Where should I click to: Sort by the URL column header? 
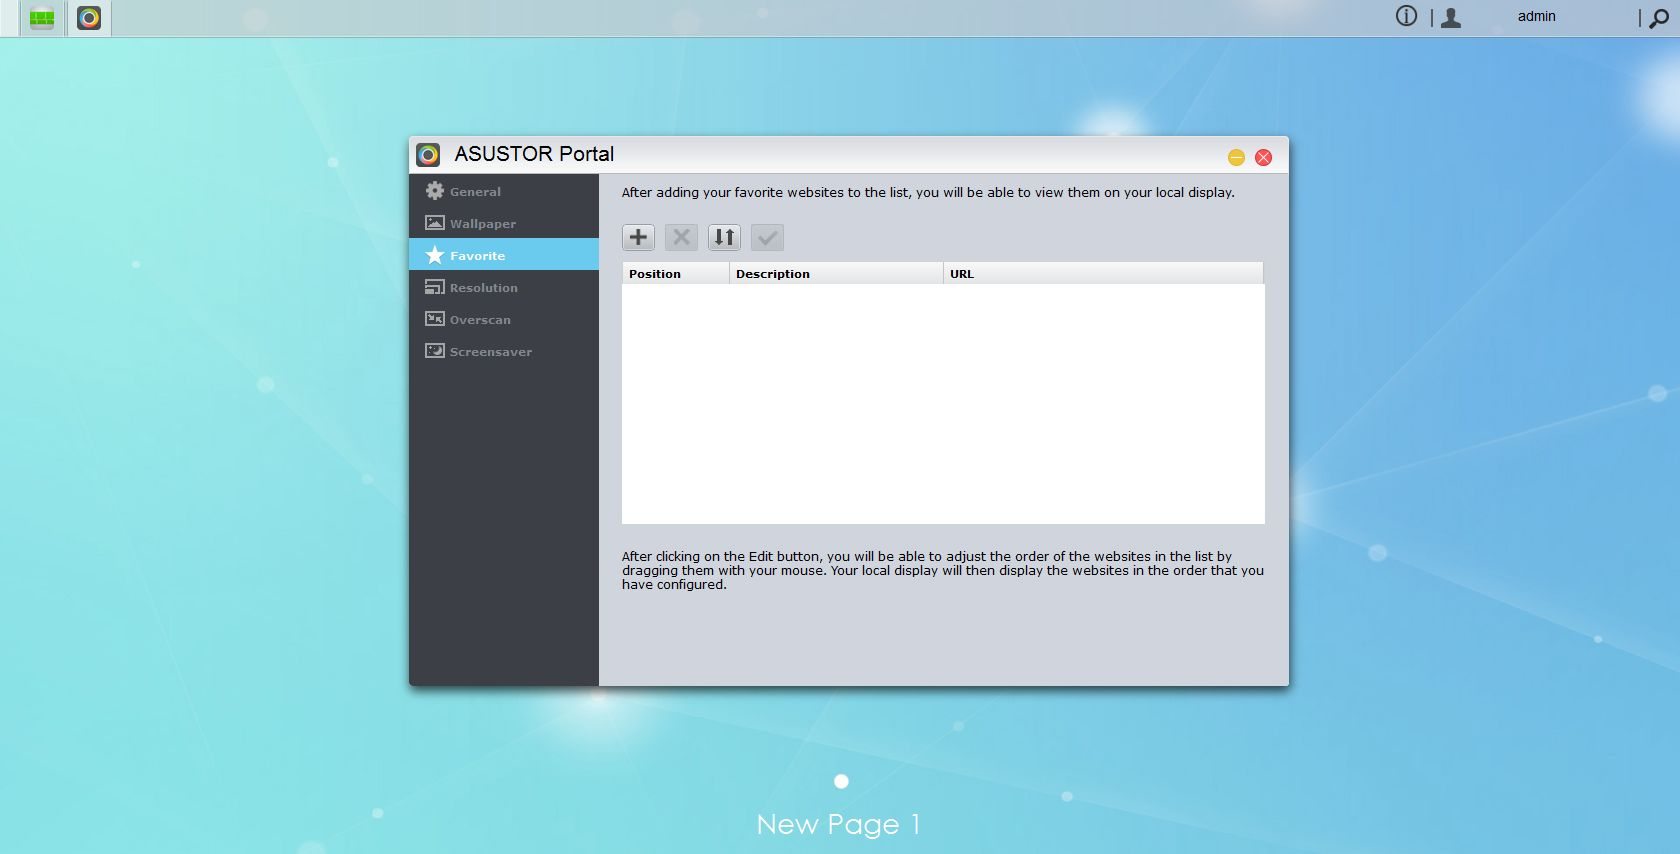1103,273
